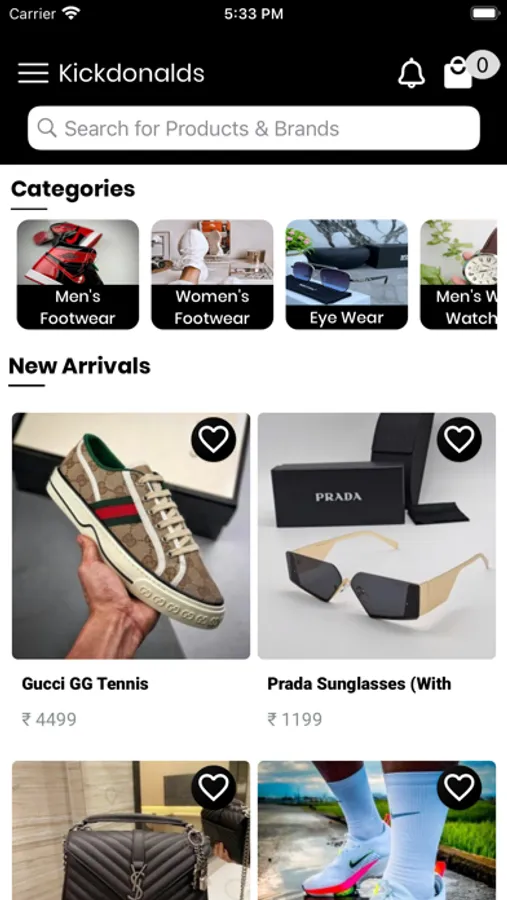Open Prada sunglasses product image
507x900 pixels.
coord(377,536)
